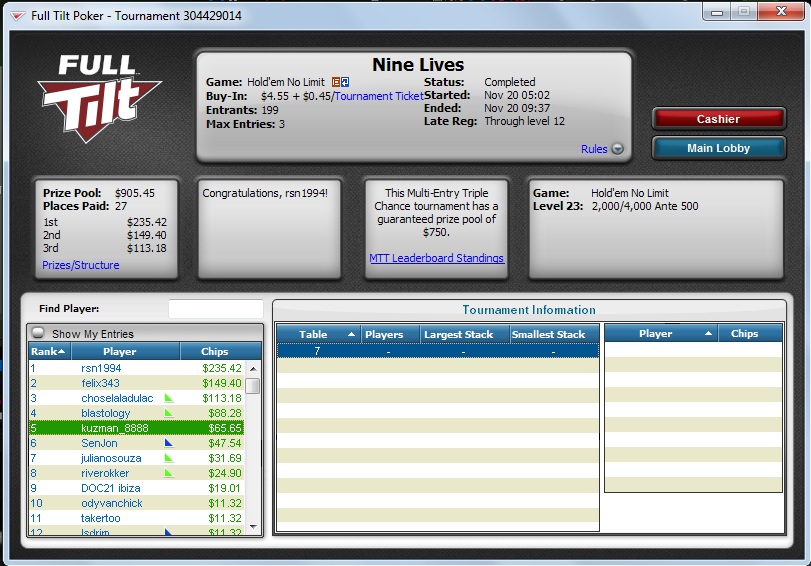
Task: Select player odyvanchick row
Action: point(137,503)
